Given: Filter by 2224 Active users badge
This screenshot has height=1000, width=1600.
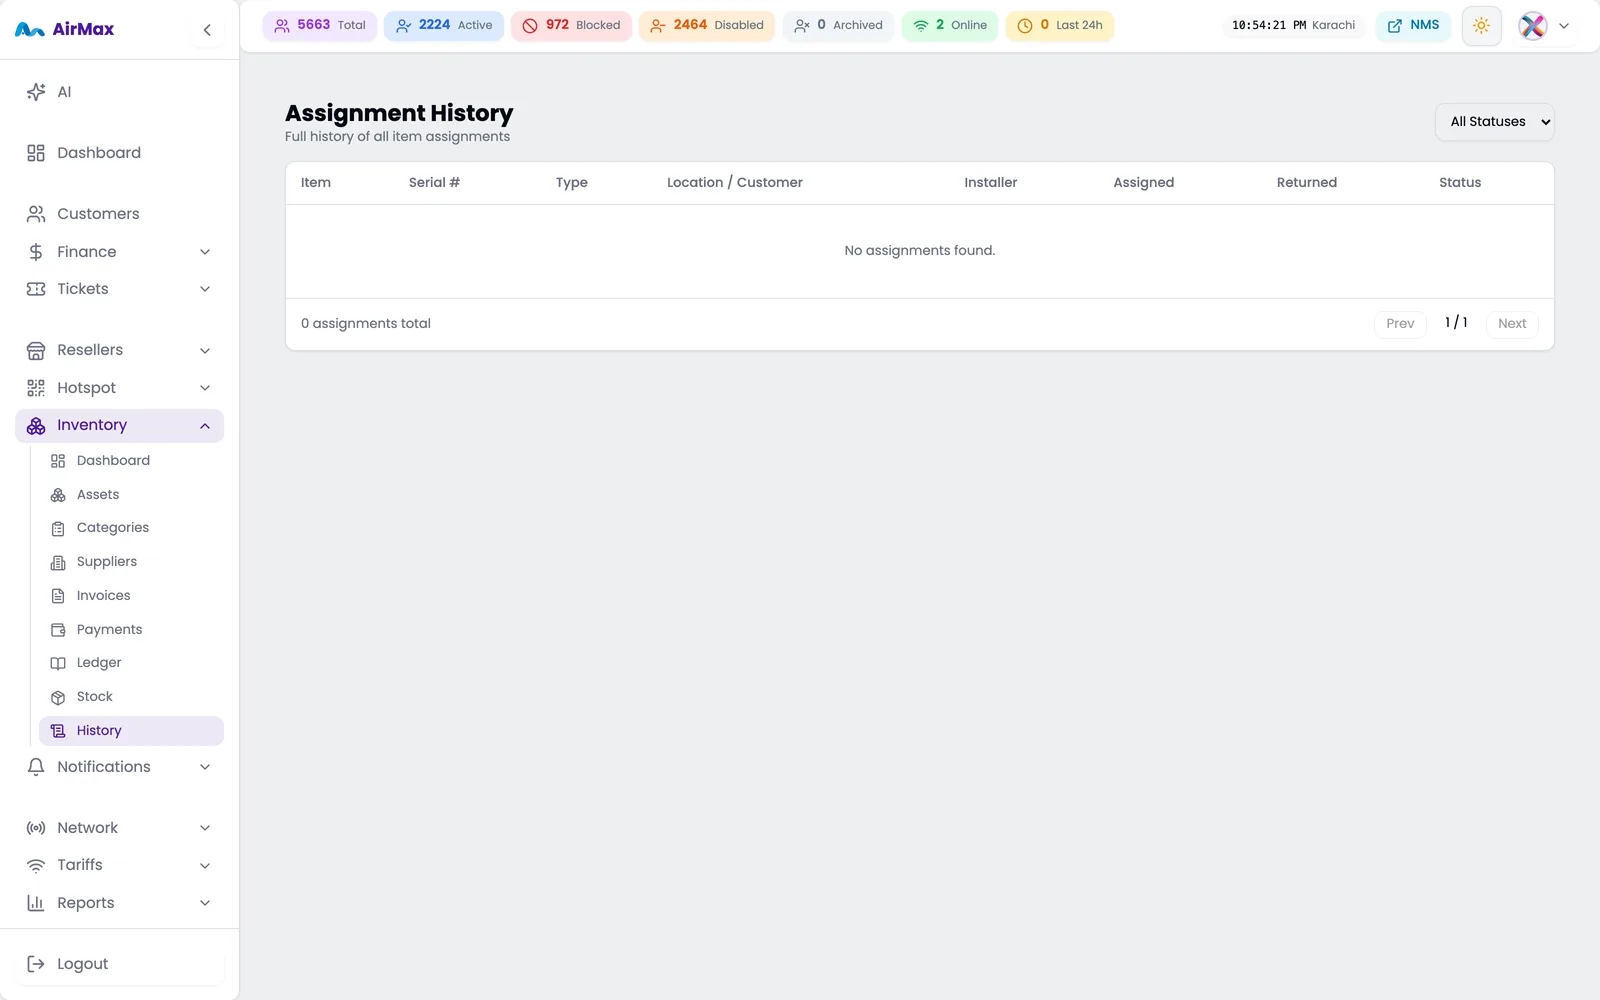Looking at the screenshot, I should click(x=444, y=26).
